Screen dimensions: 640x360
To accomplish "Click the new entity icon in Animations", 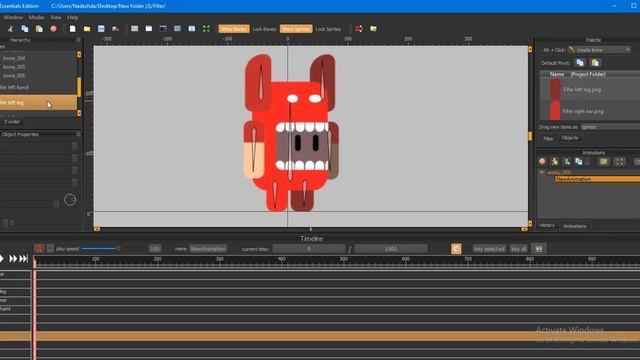I will click(555, 162).
